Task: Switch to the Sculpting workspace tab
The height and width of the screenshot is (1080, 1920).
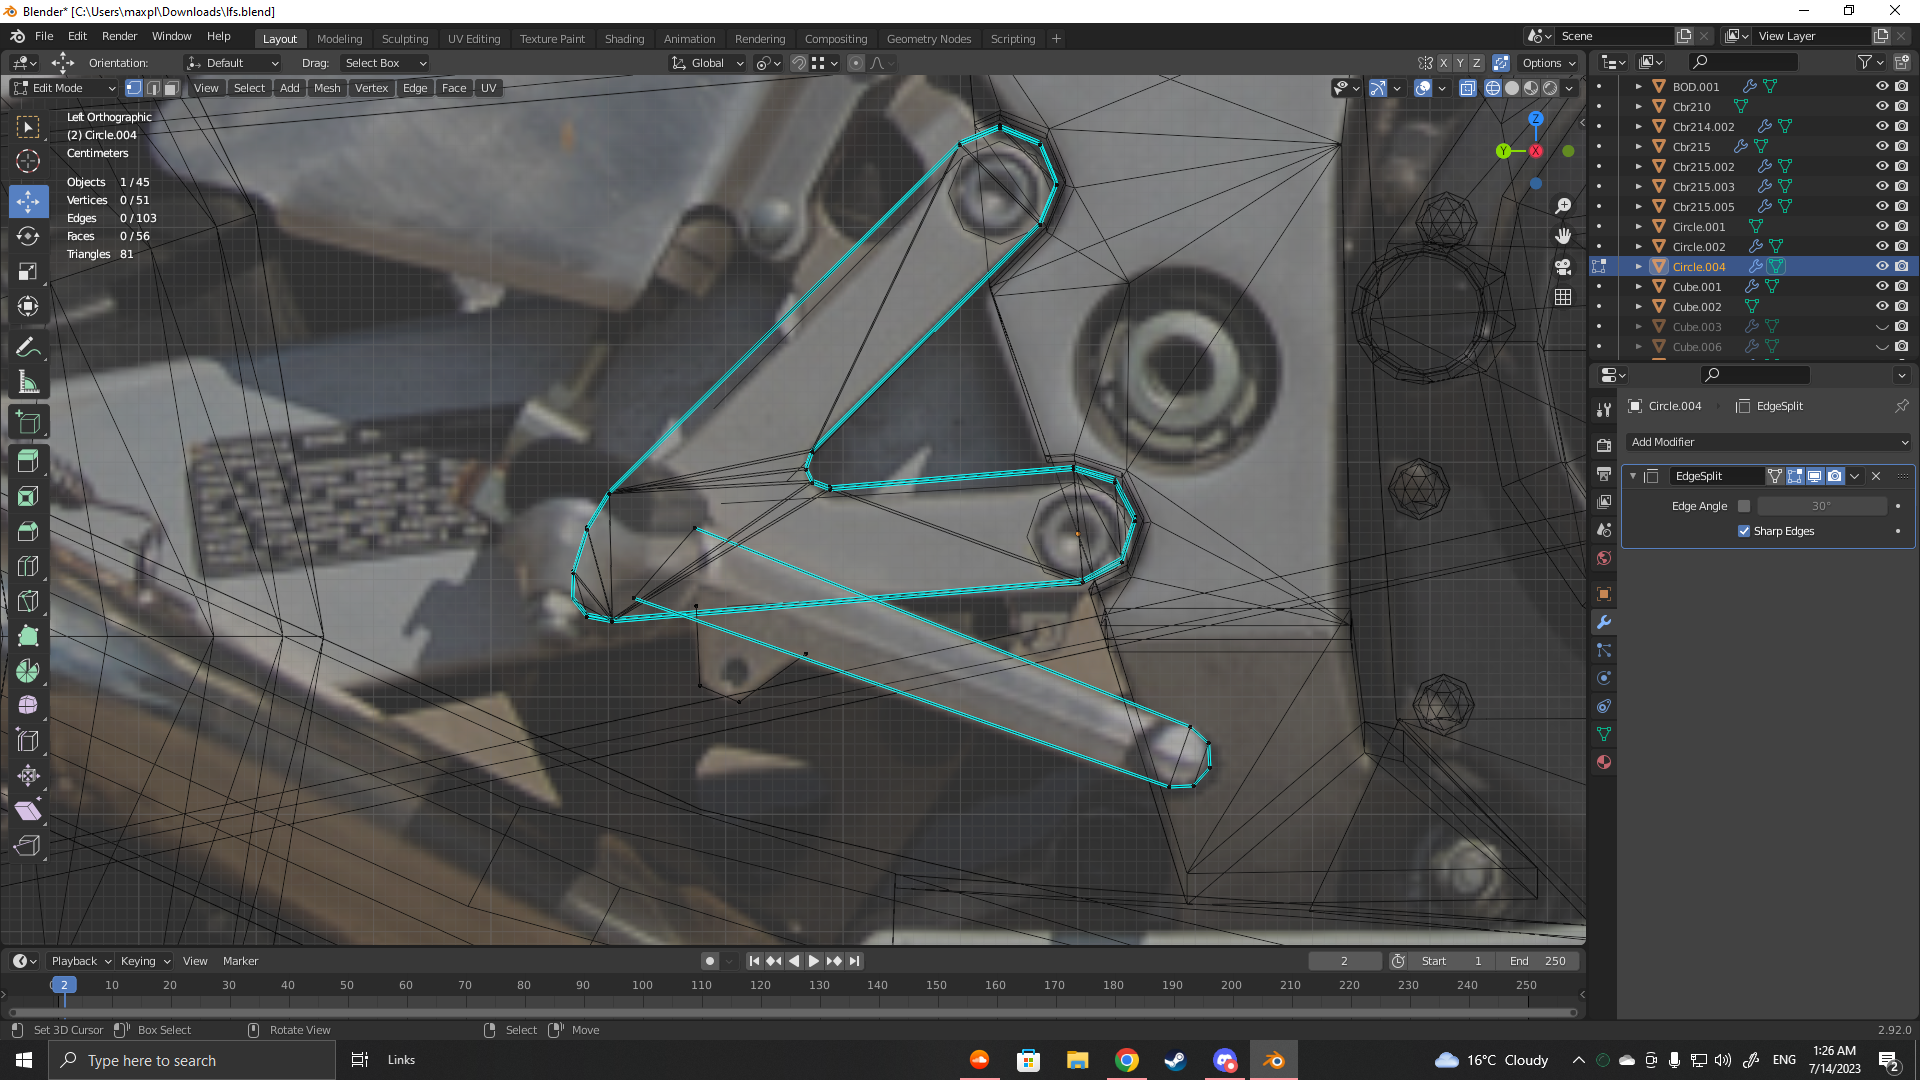Action: 404,39
